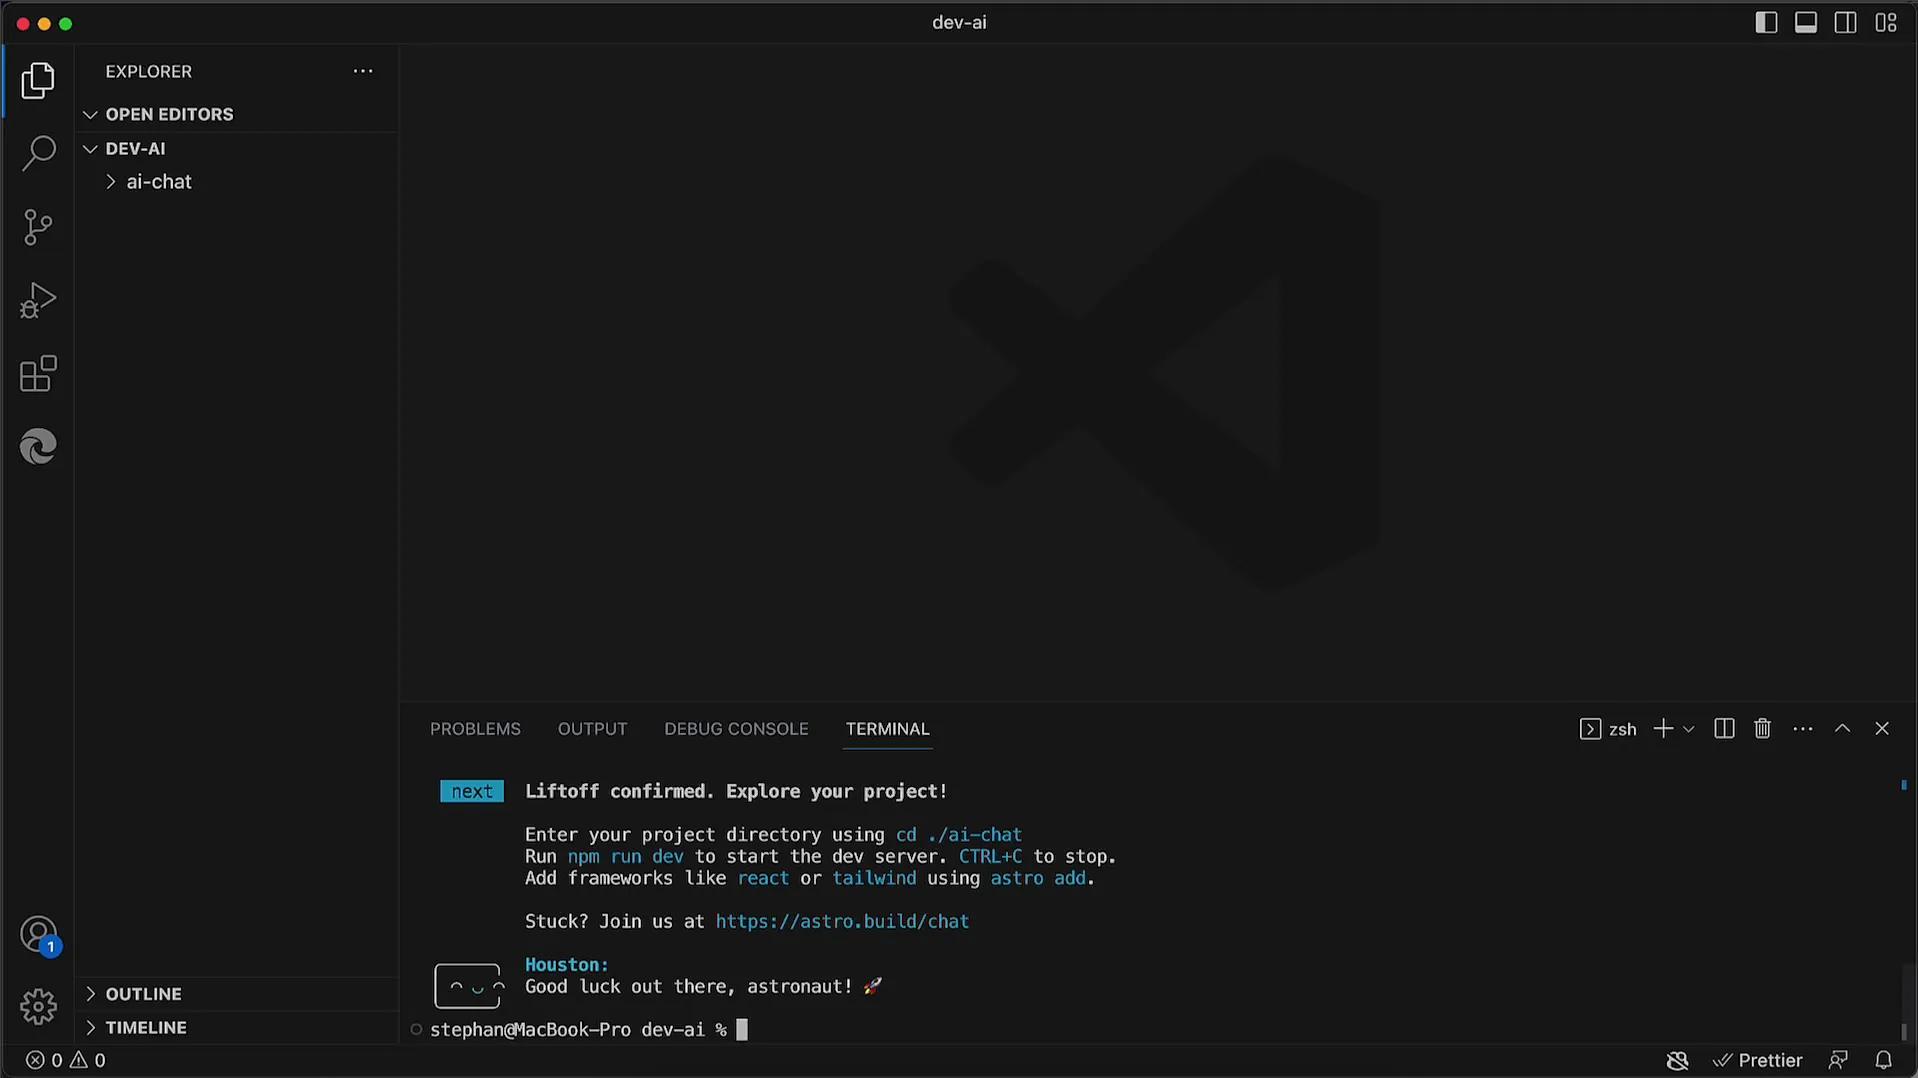This screenshot has height=1078, width=1918.
Task: Click 'tailwind' text in terminal
Action: 874,878
